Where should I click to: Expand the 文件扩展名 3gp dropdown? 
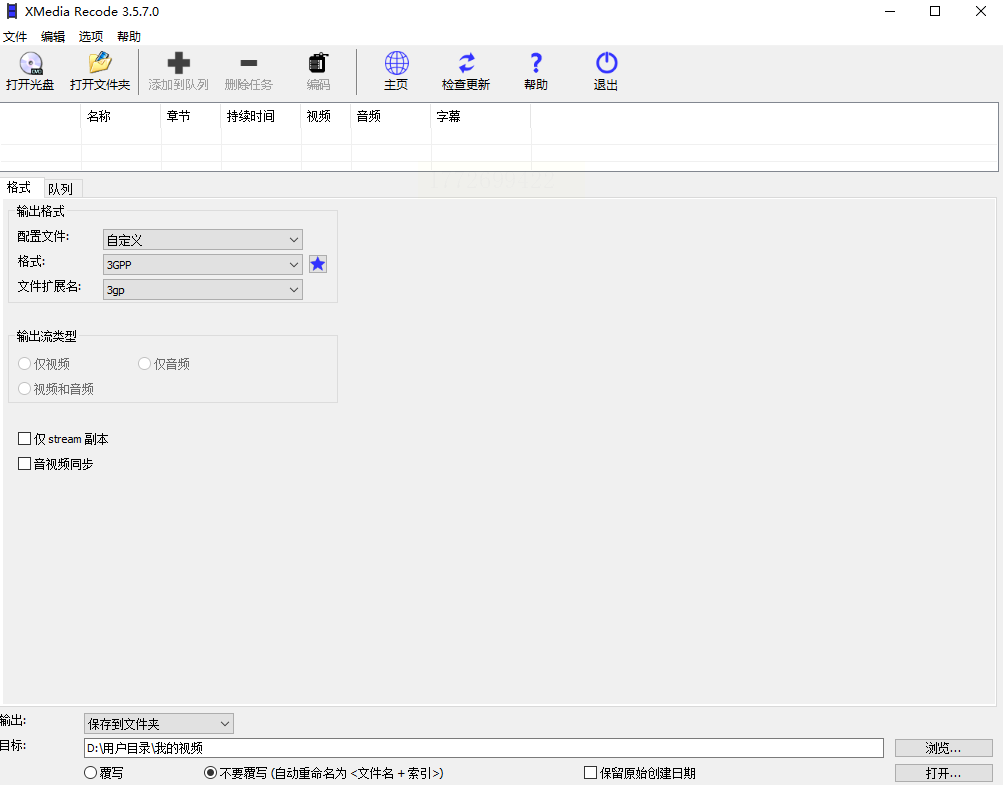[x=203, y=290]
